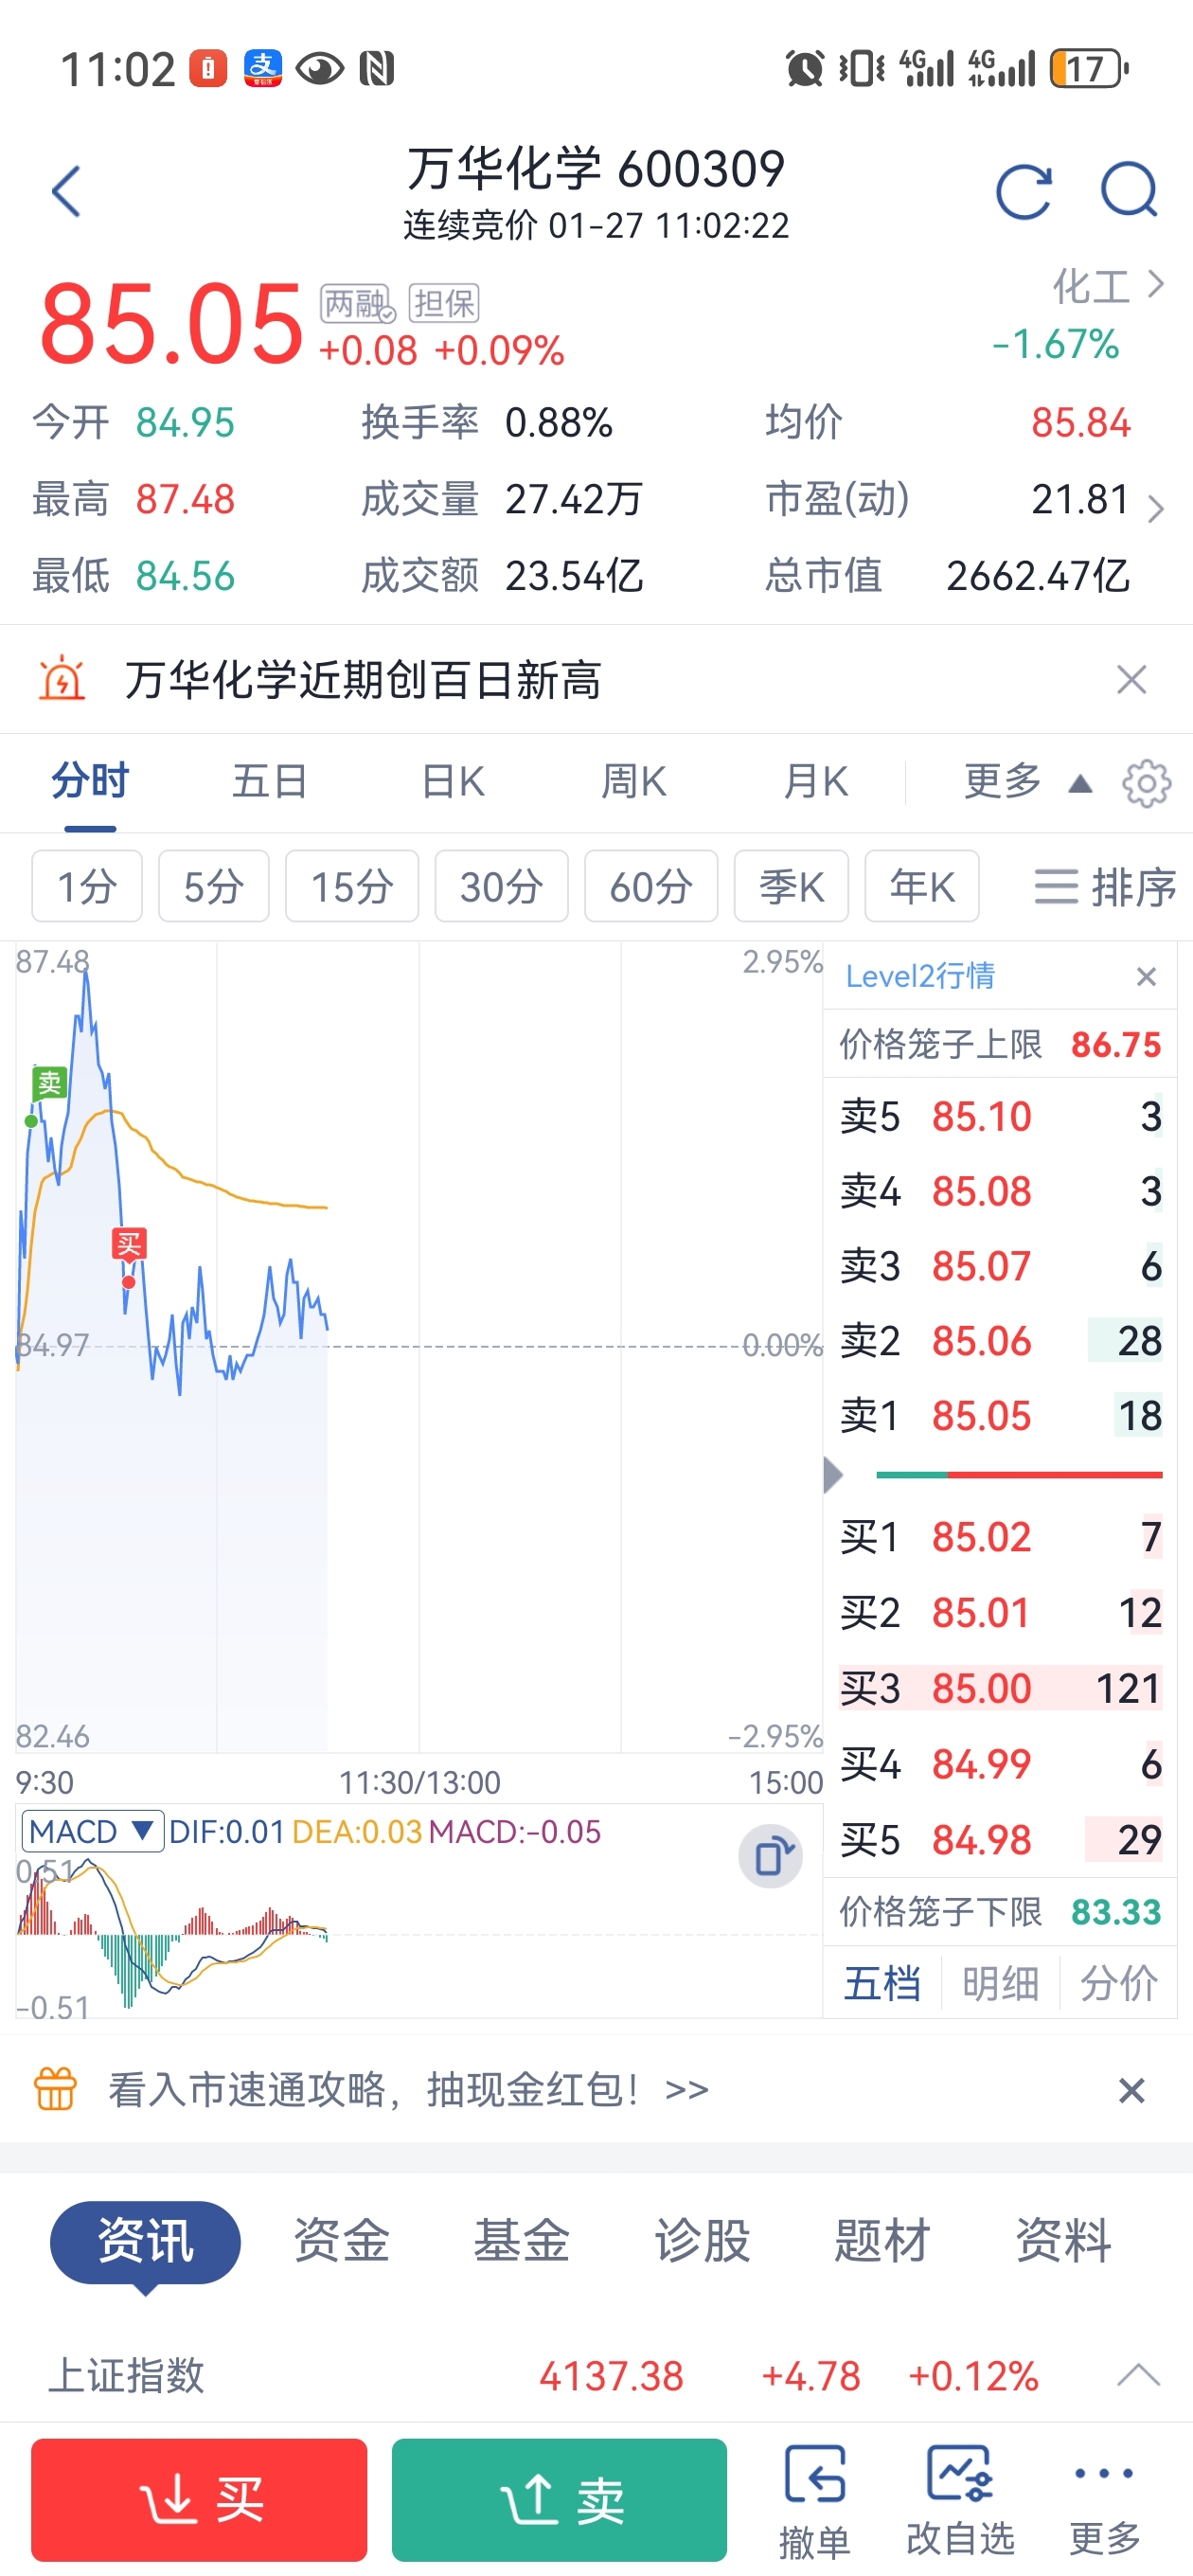Viewport: 1193px width, 2576px height.
Task: Select the 60分 interval option
Action: (x=651, y=886)
